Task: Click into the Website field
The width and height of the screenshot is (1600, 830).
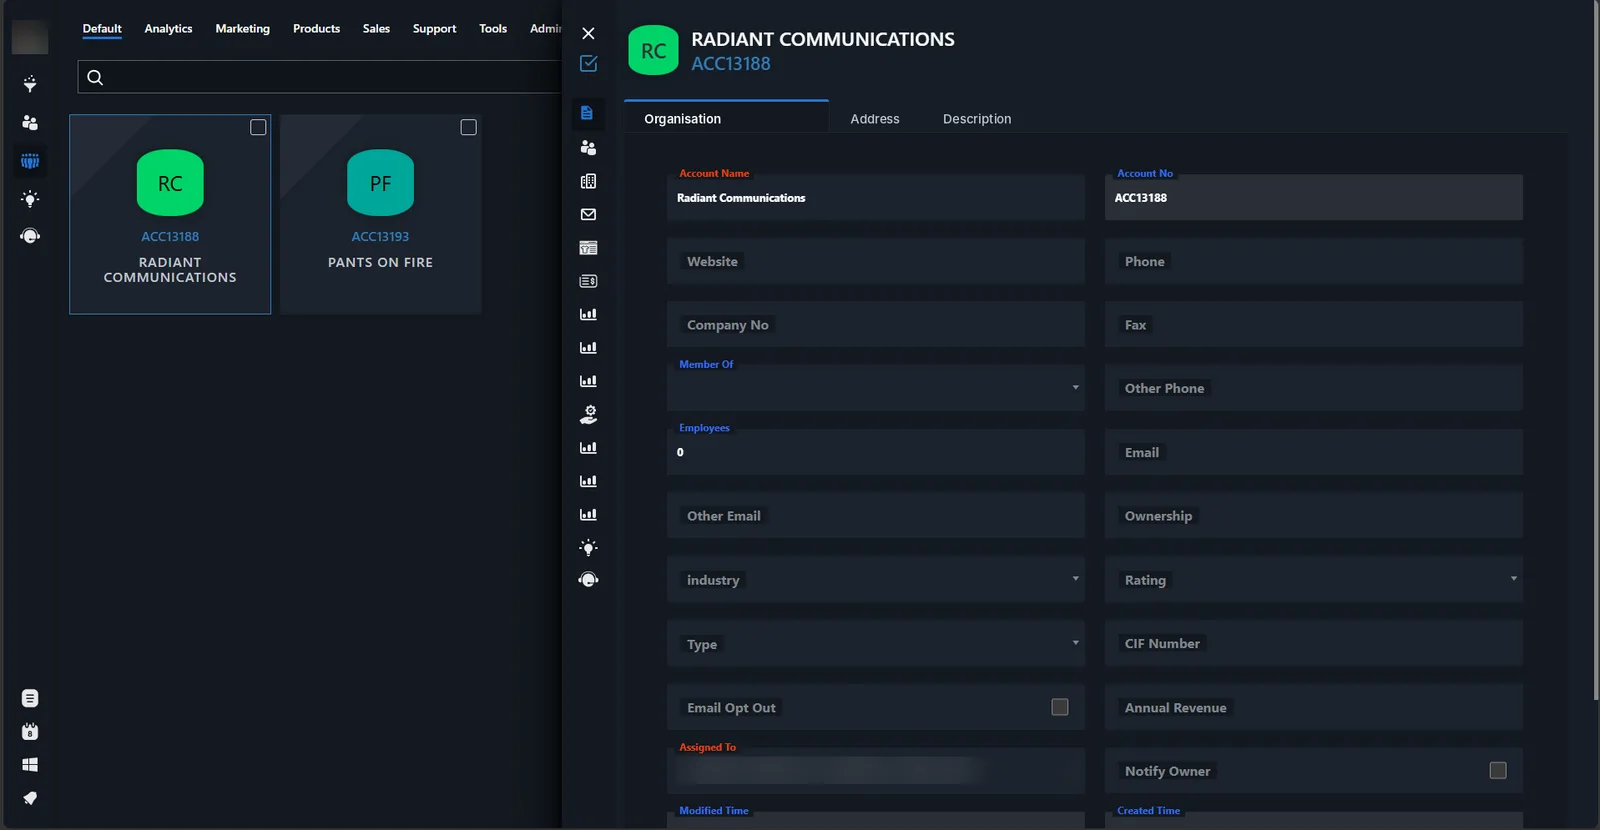Action: point(876,261)
